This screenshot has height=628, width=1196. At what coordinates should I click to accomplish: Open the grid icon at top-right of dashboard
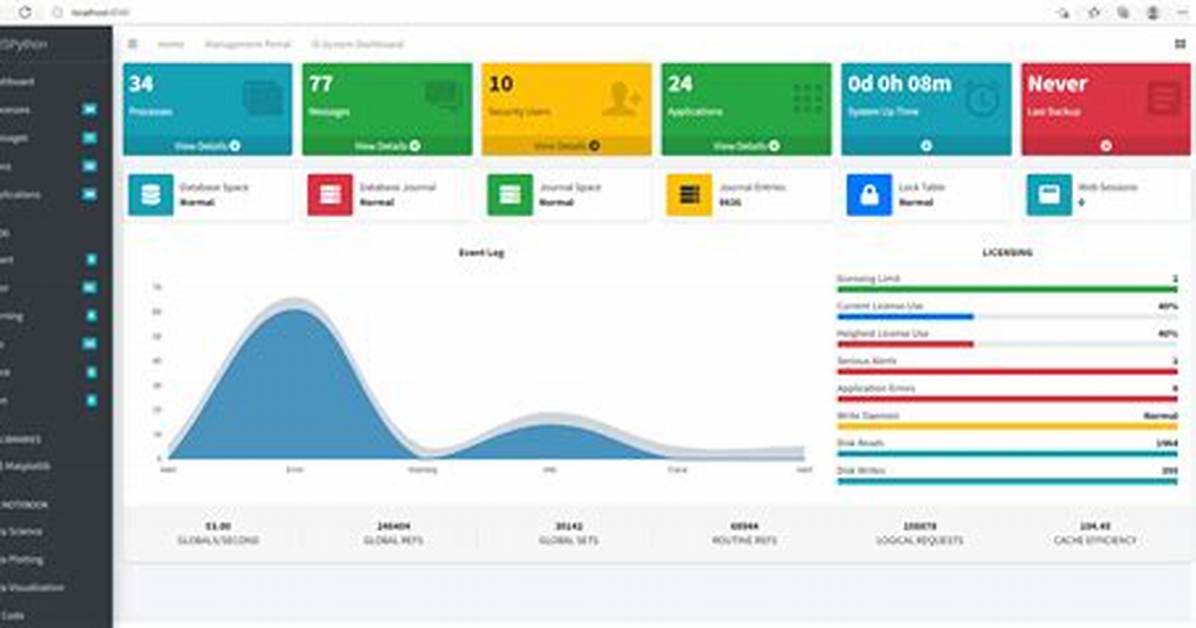(1180, 44)
